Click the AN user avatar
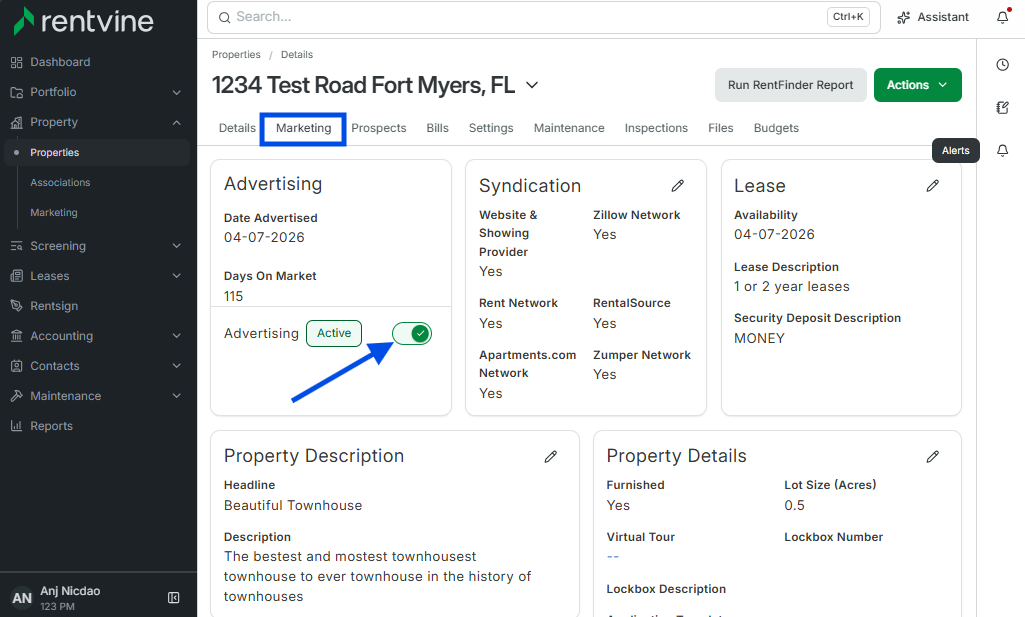Viewport: 1025px width, 617px height. [22, 597]
